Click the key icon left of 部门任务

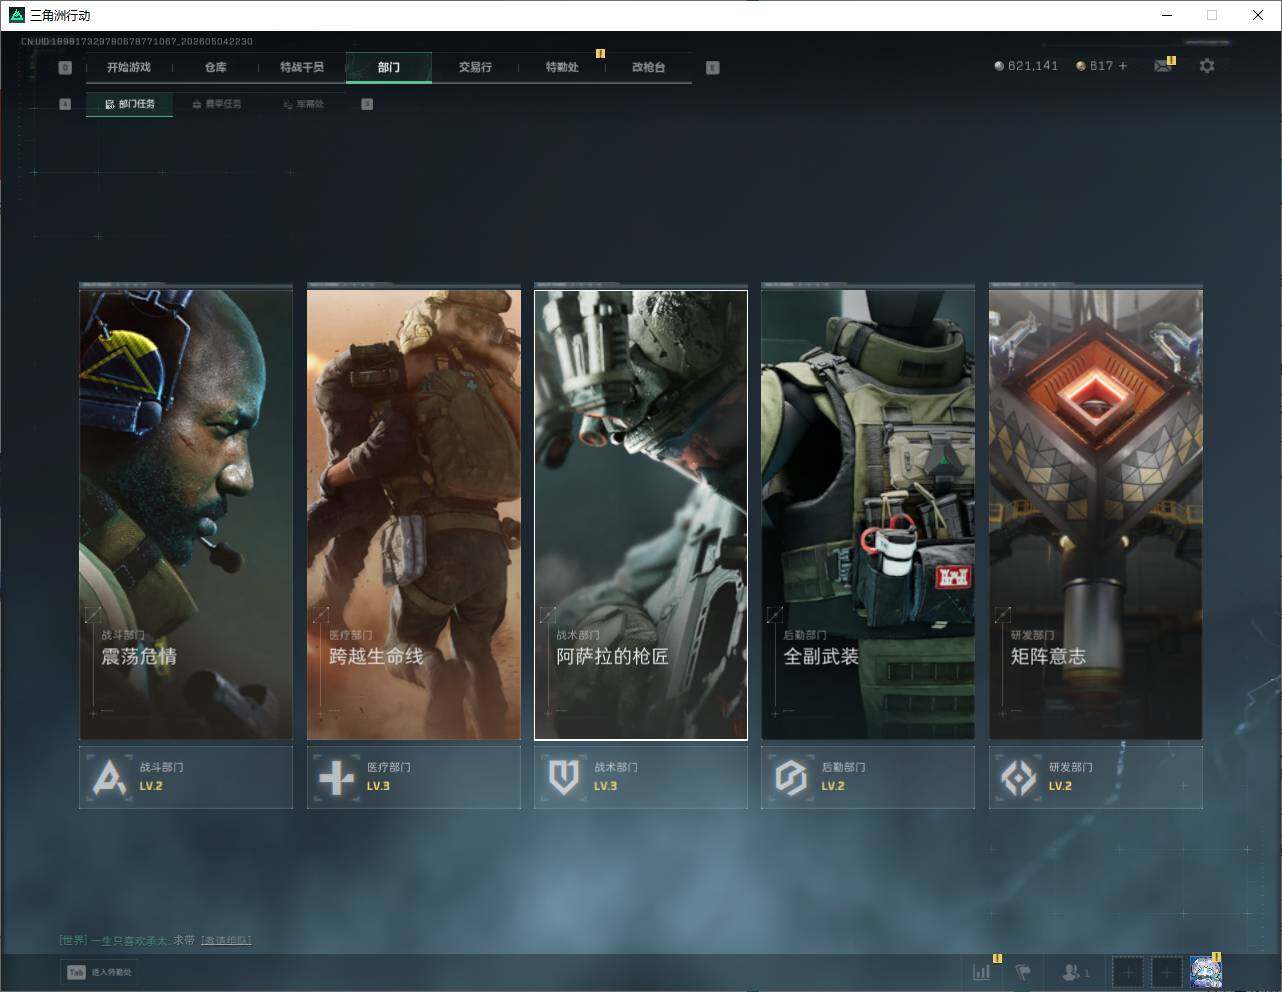(x=65, y=104)
